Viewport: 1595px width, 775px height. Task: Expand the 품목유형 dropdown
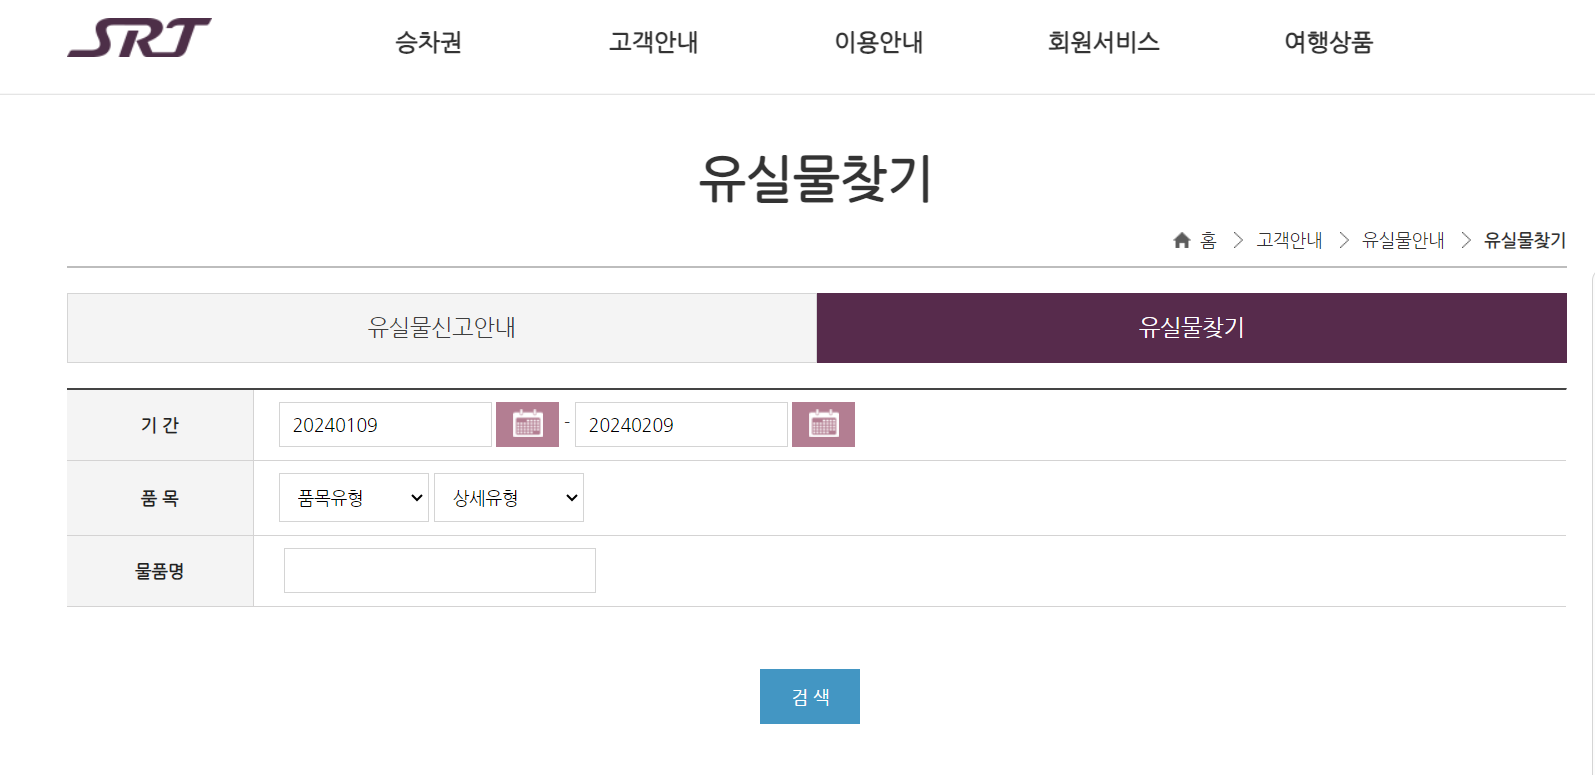pyautogui.click(x=354, y=498)
